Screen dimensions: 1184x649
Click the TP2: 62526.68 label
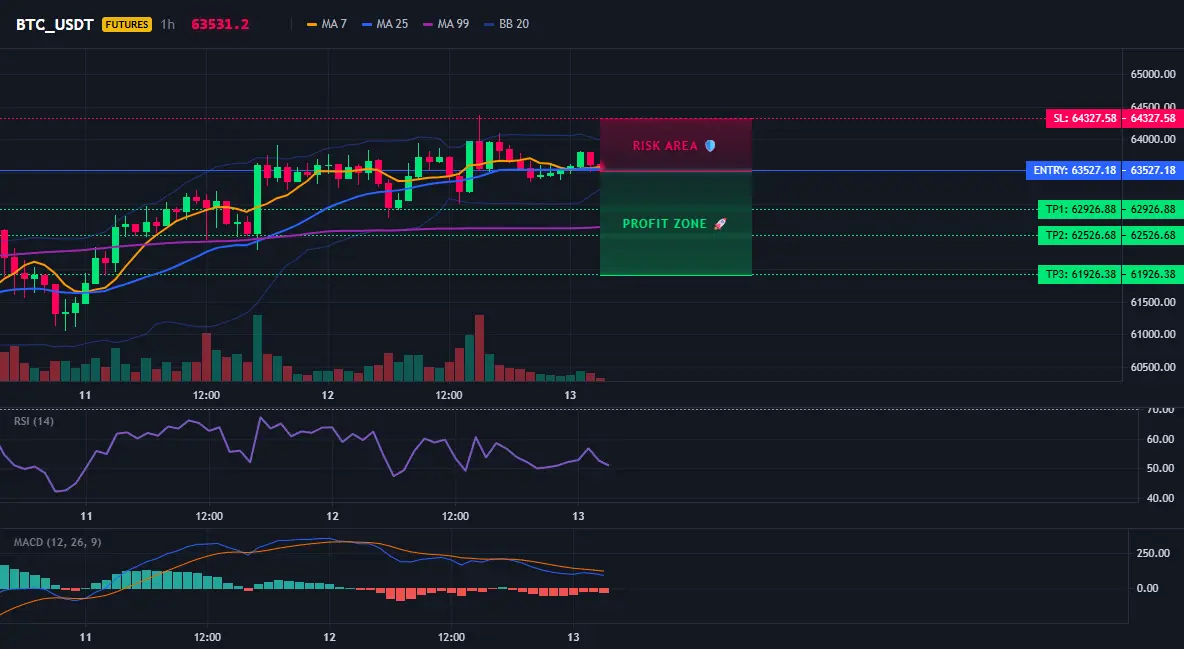click(1080, 236)
